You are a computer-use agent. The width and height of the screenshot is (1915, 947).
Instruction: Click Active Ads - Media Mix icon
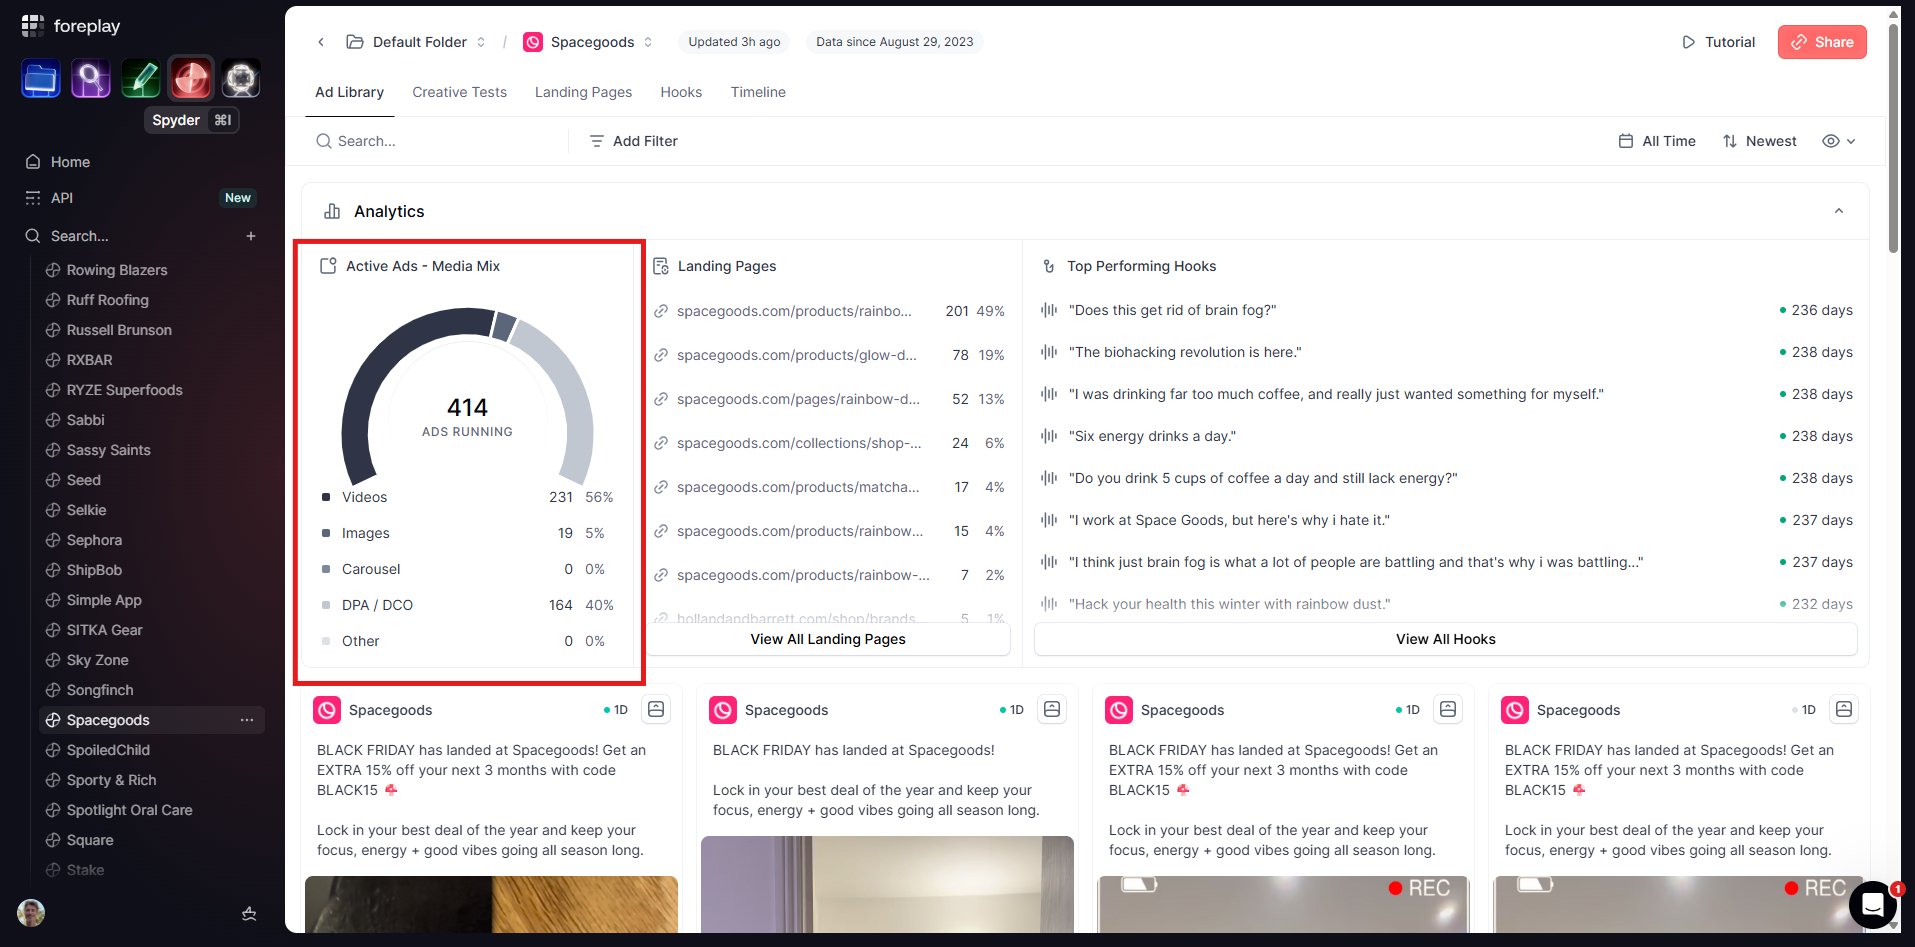click(x=328, y=266)
